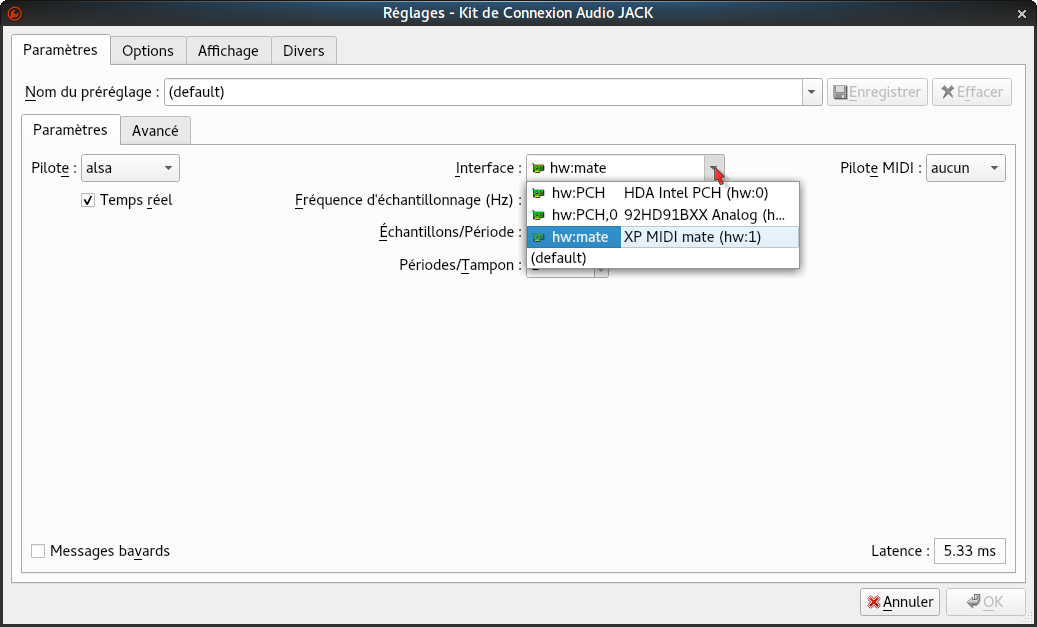Click the red X icon on Annuler
This screenshot has width=1037, height=627.
pos(874,602)
